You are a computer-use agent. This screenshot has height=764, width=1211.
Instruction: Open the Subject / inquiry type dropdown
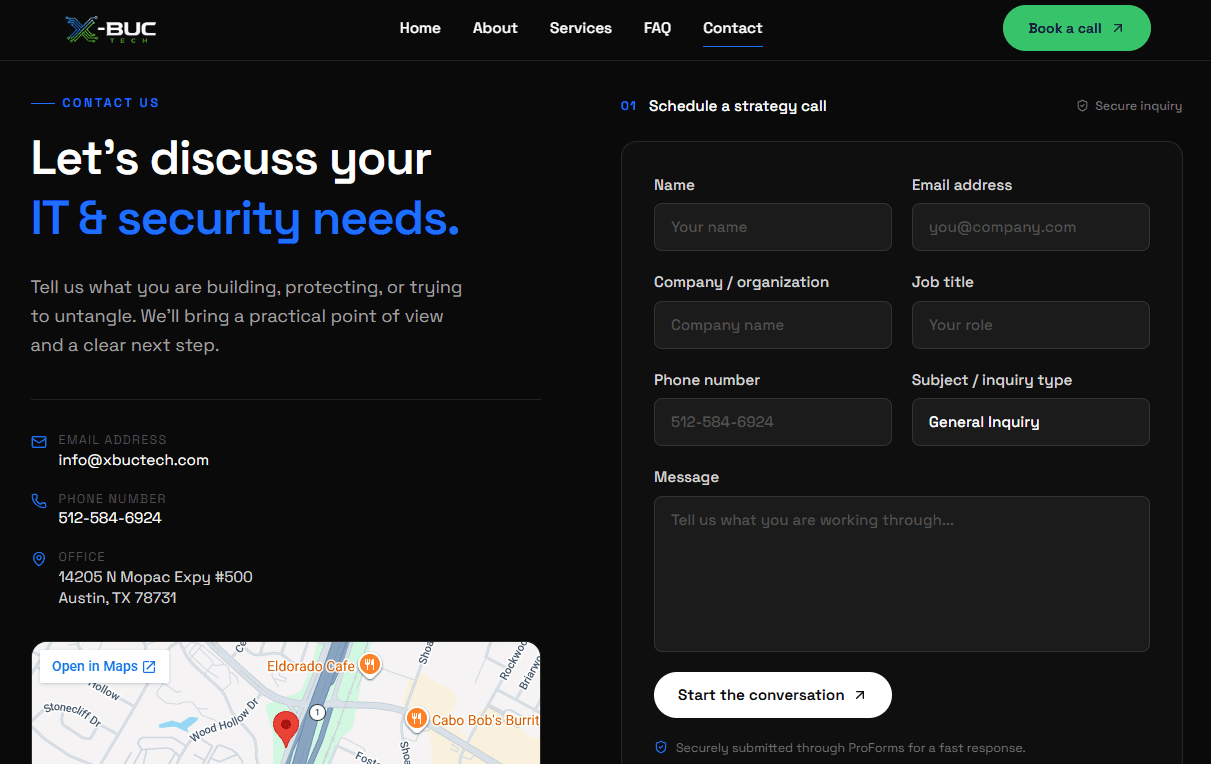[x=1031, y=422]
